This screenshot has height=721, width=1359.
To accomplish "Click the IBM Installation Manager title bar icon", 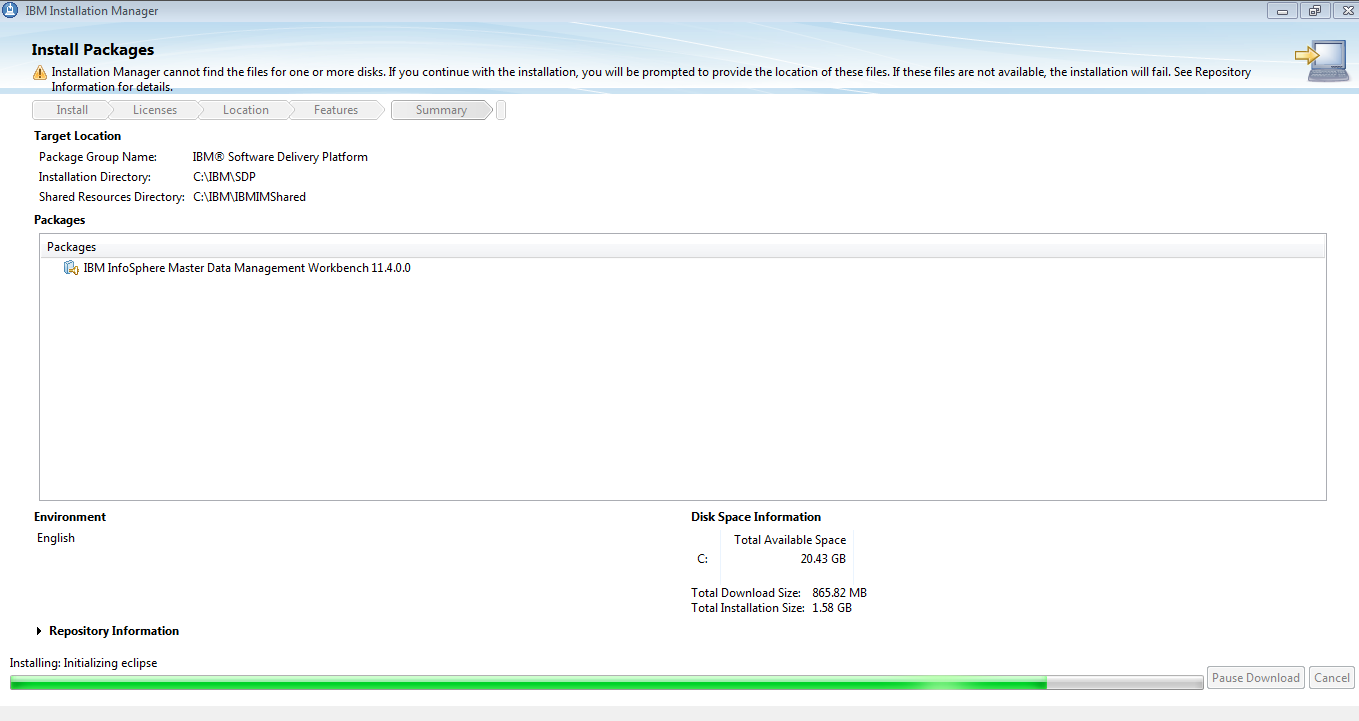I will [x=11, y=11].
